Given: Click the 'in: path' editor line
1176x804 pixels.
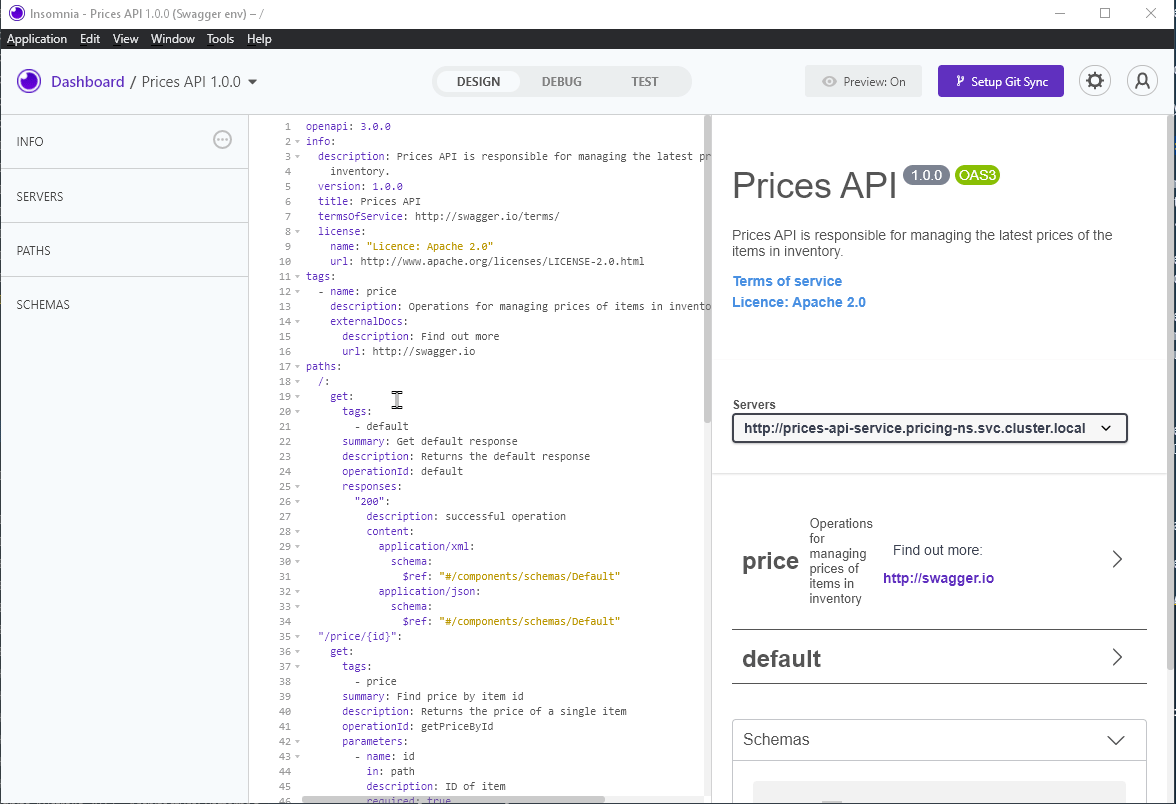Looking at the screenshot, I should pos(390,772).
